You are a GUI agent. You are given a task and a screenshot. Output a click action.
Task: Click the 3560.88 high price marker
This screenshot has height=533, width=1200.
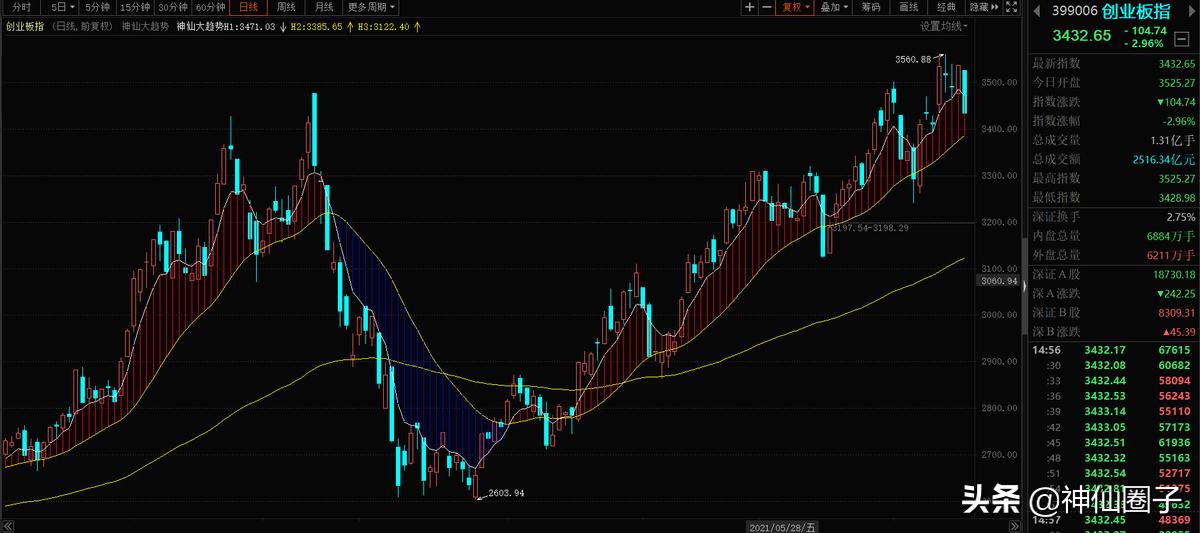point(913,59)
